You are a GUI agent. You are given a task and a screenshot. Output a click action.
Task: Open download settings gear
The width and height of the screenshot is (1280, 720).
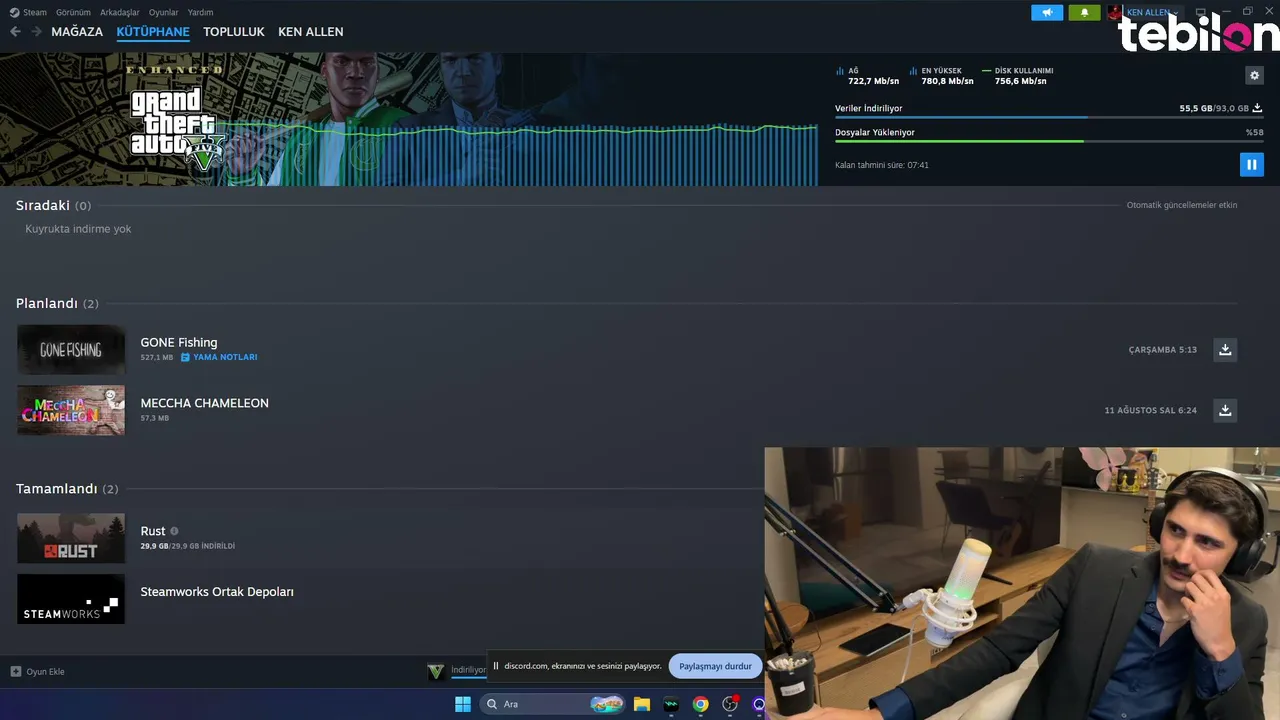coord(1254,75)
